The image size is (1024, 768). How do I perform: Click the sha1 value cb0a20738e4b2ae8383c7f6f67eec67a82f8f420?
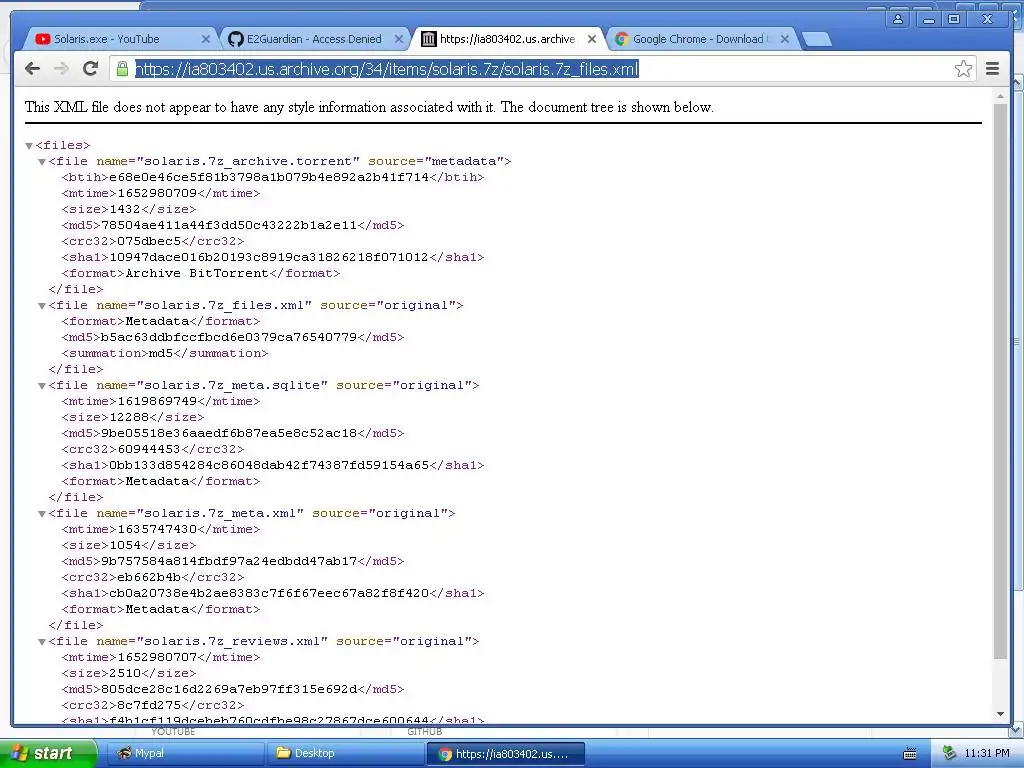(x=269, y=593)
